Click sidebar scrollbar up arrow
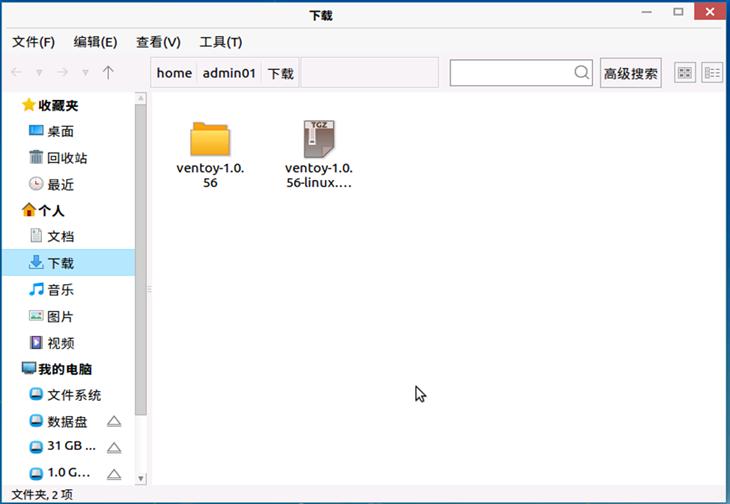 click(141, 98)
